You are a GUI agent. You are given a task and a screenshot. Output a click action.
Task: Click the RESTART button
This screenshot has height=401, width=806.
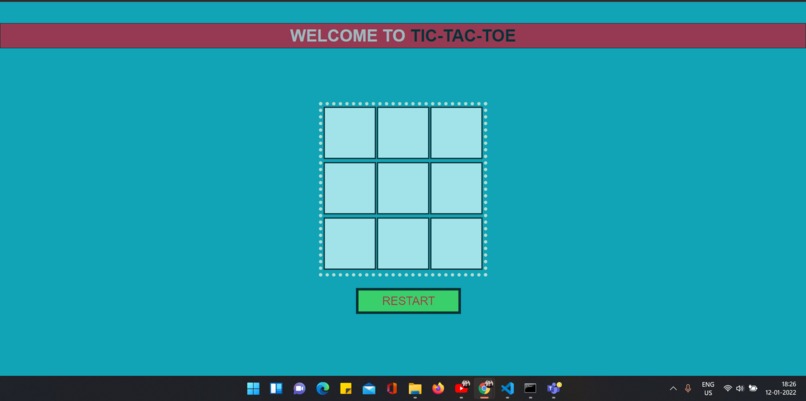point(408,301)
